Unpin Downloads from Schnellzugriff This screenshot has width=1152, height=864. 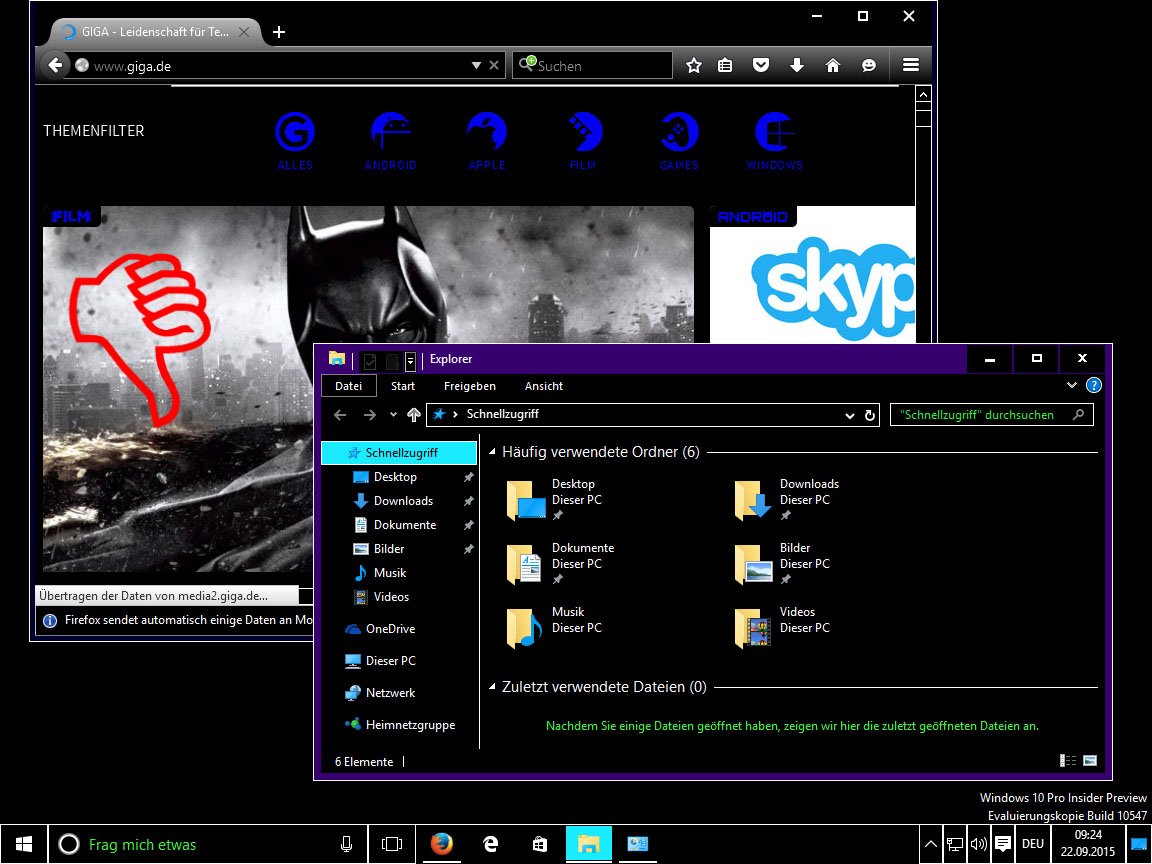point(470,501)
